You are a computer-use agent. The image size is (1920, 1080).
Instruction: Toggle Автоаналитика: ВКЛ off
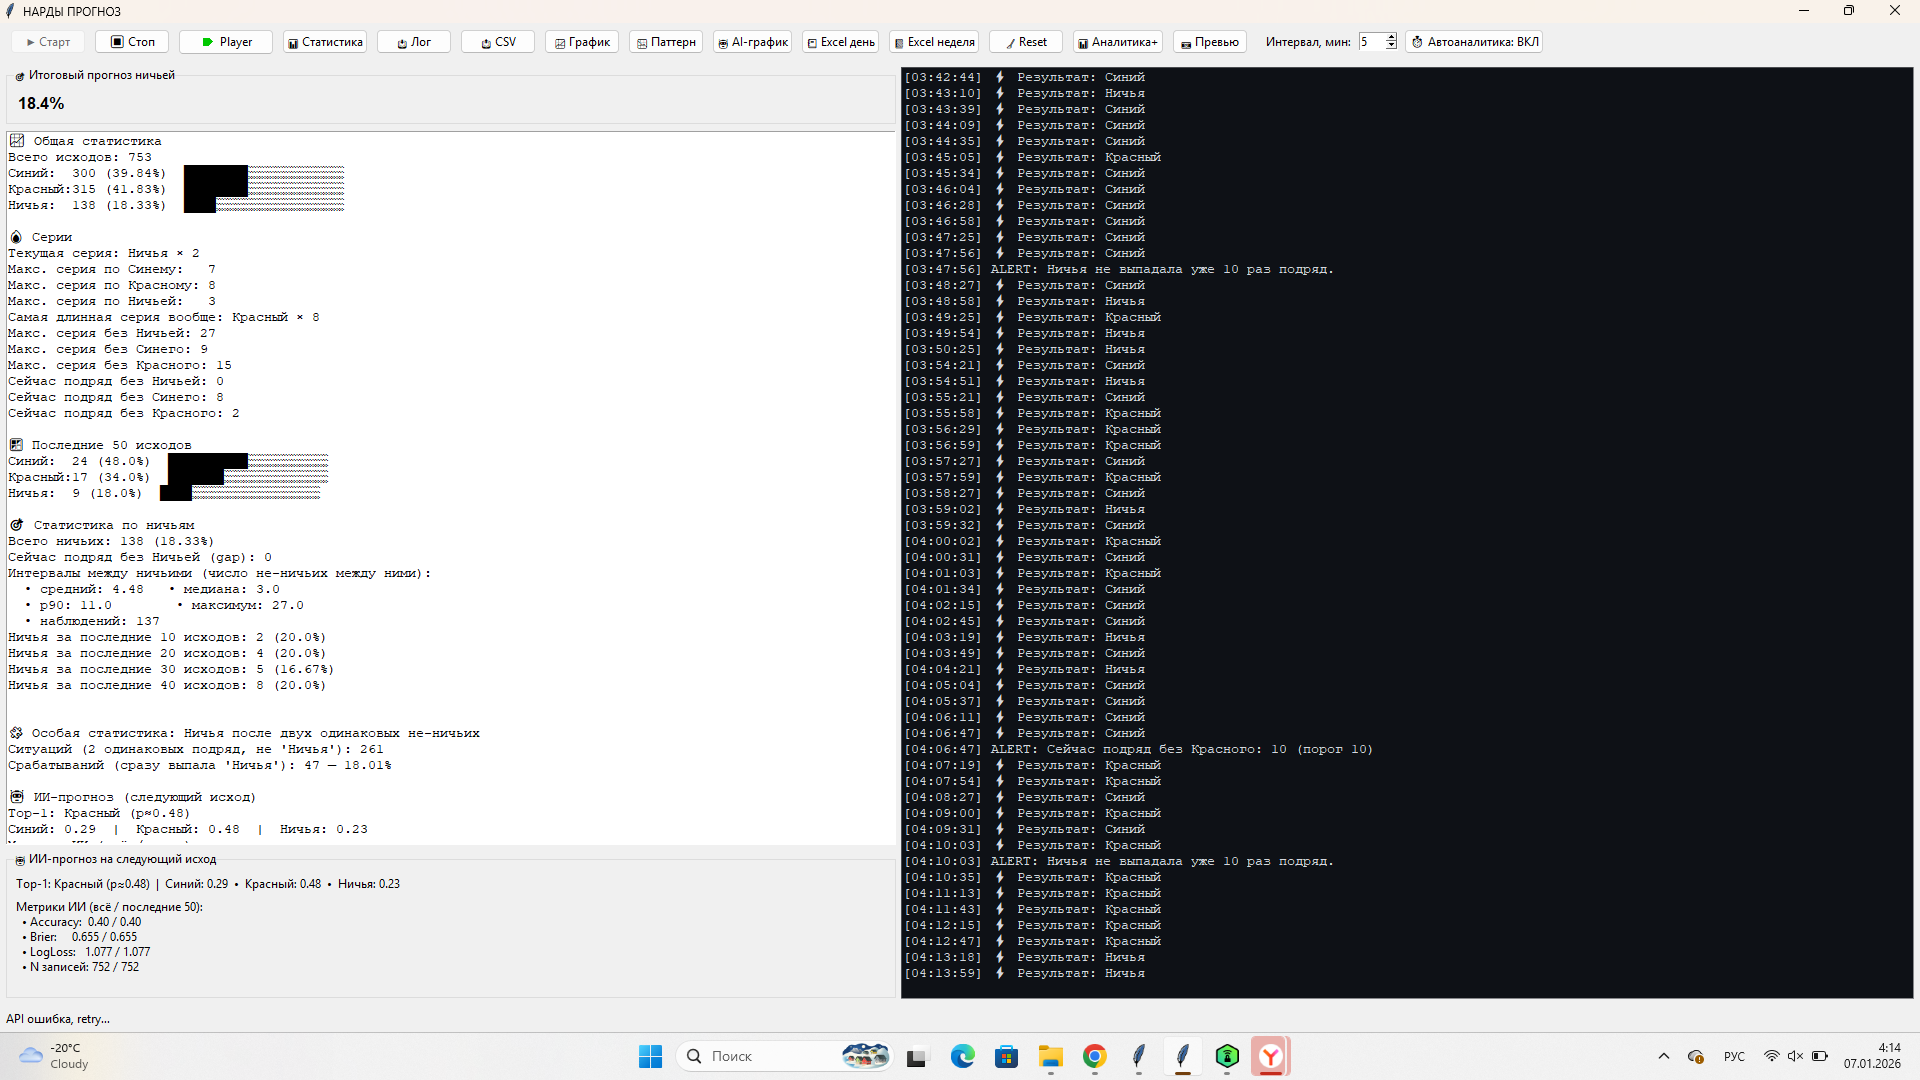coord(1474,42)
